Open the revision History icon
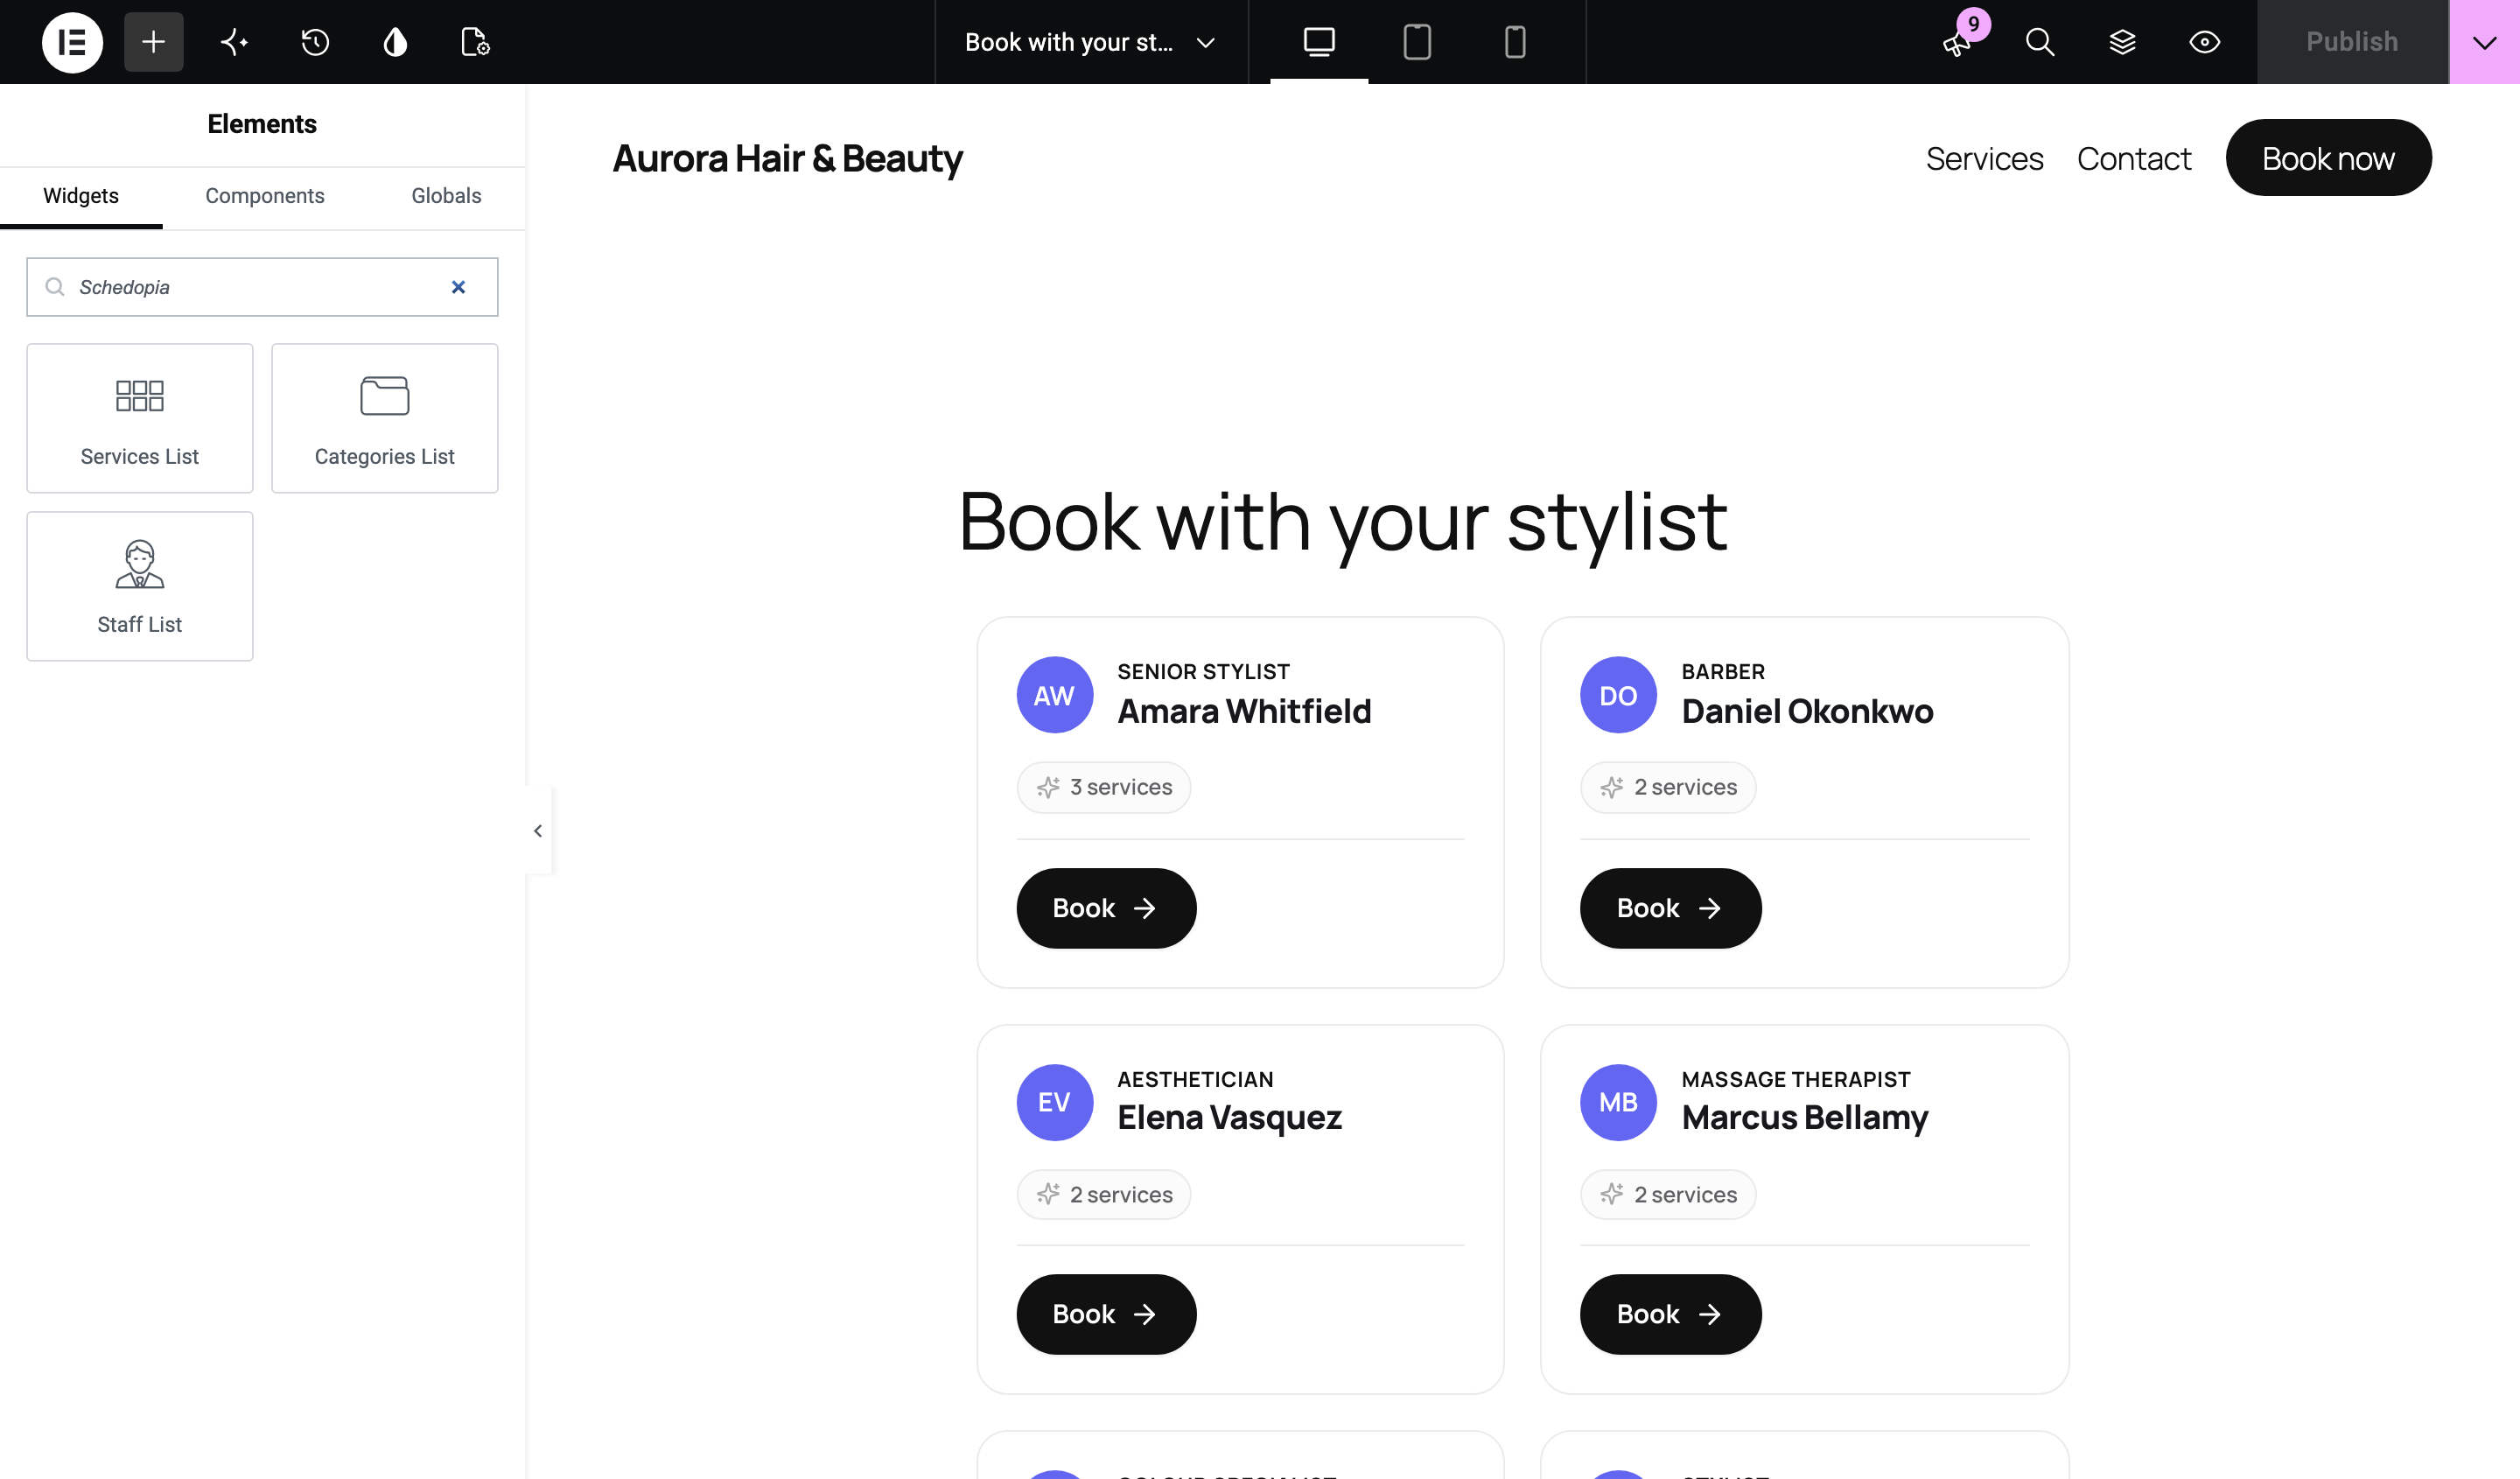Viewport: 2520px width, 1479px height. coord(315,42)
